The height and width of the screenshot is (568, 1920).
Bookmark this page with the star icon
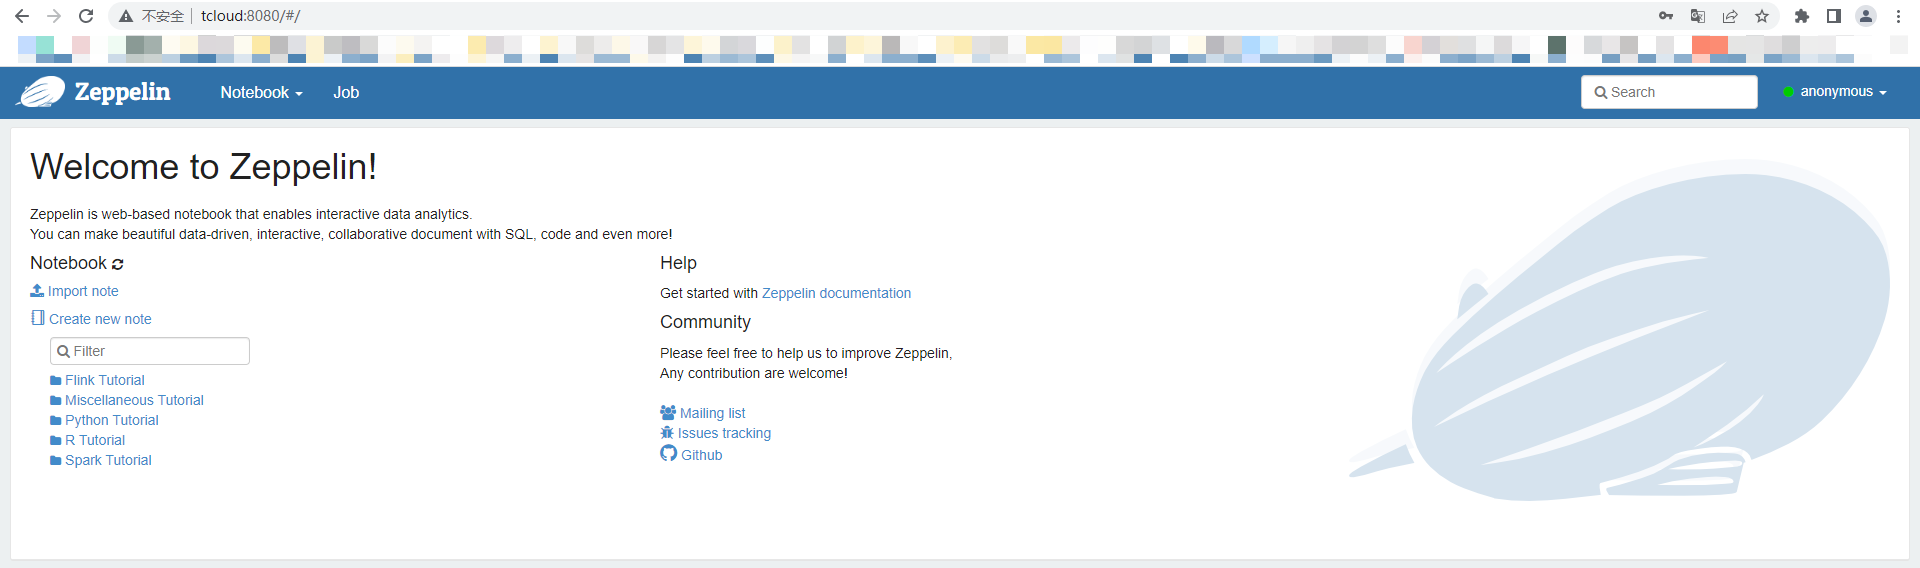[x=1762, y=16]
